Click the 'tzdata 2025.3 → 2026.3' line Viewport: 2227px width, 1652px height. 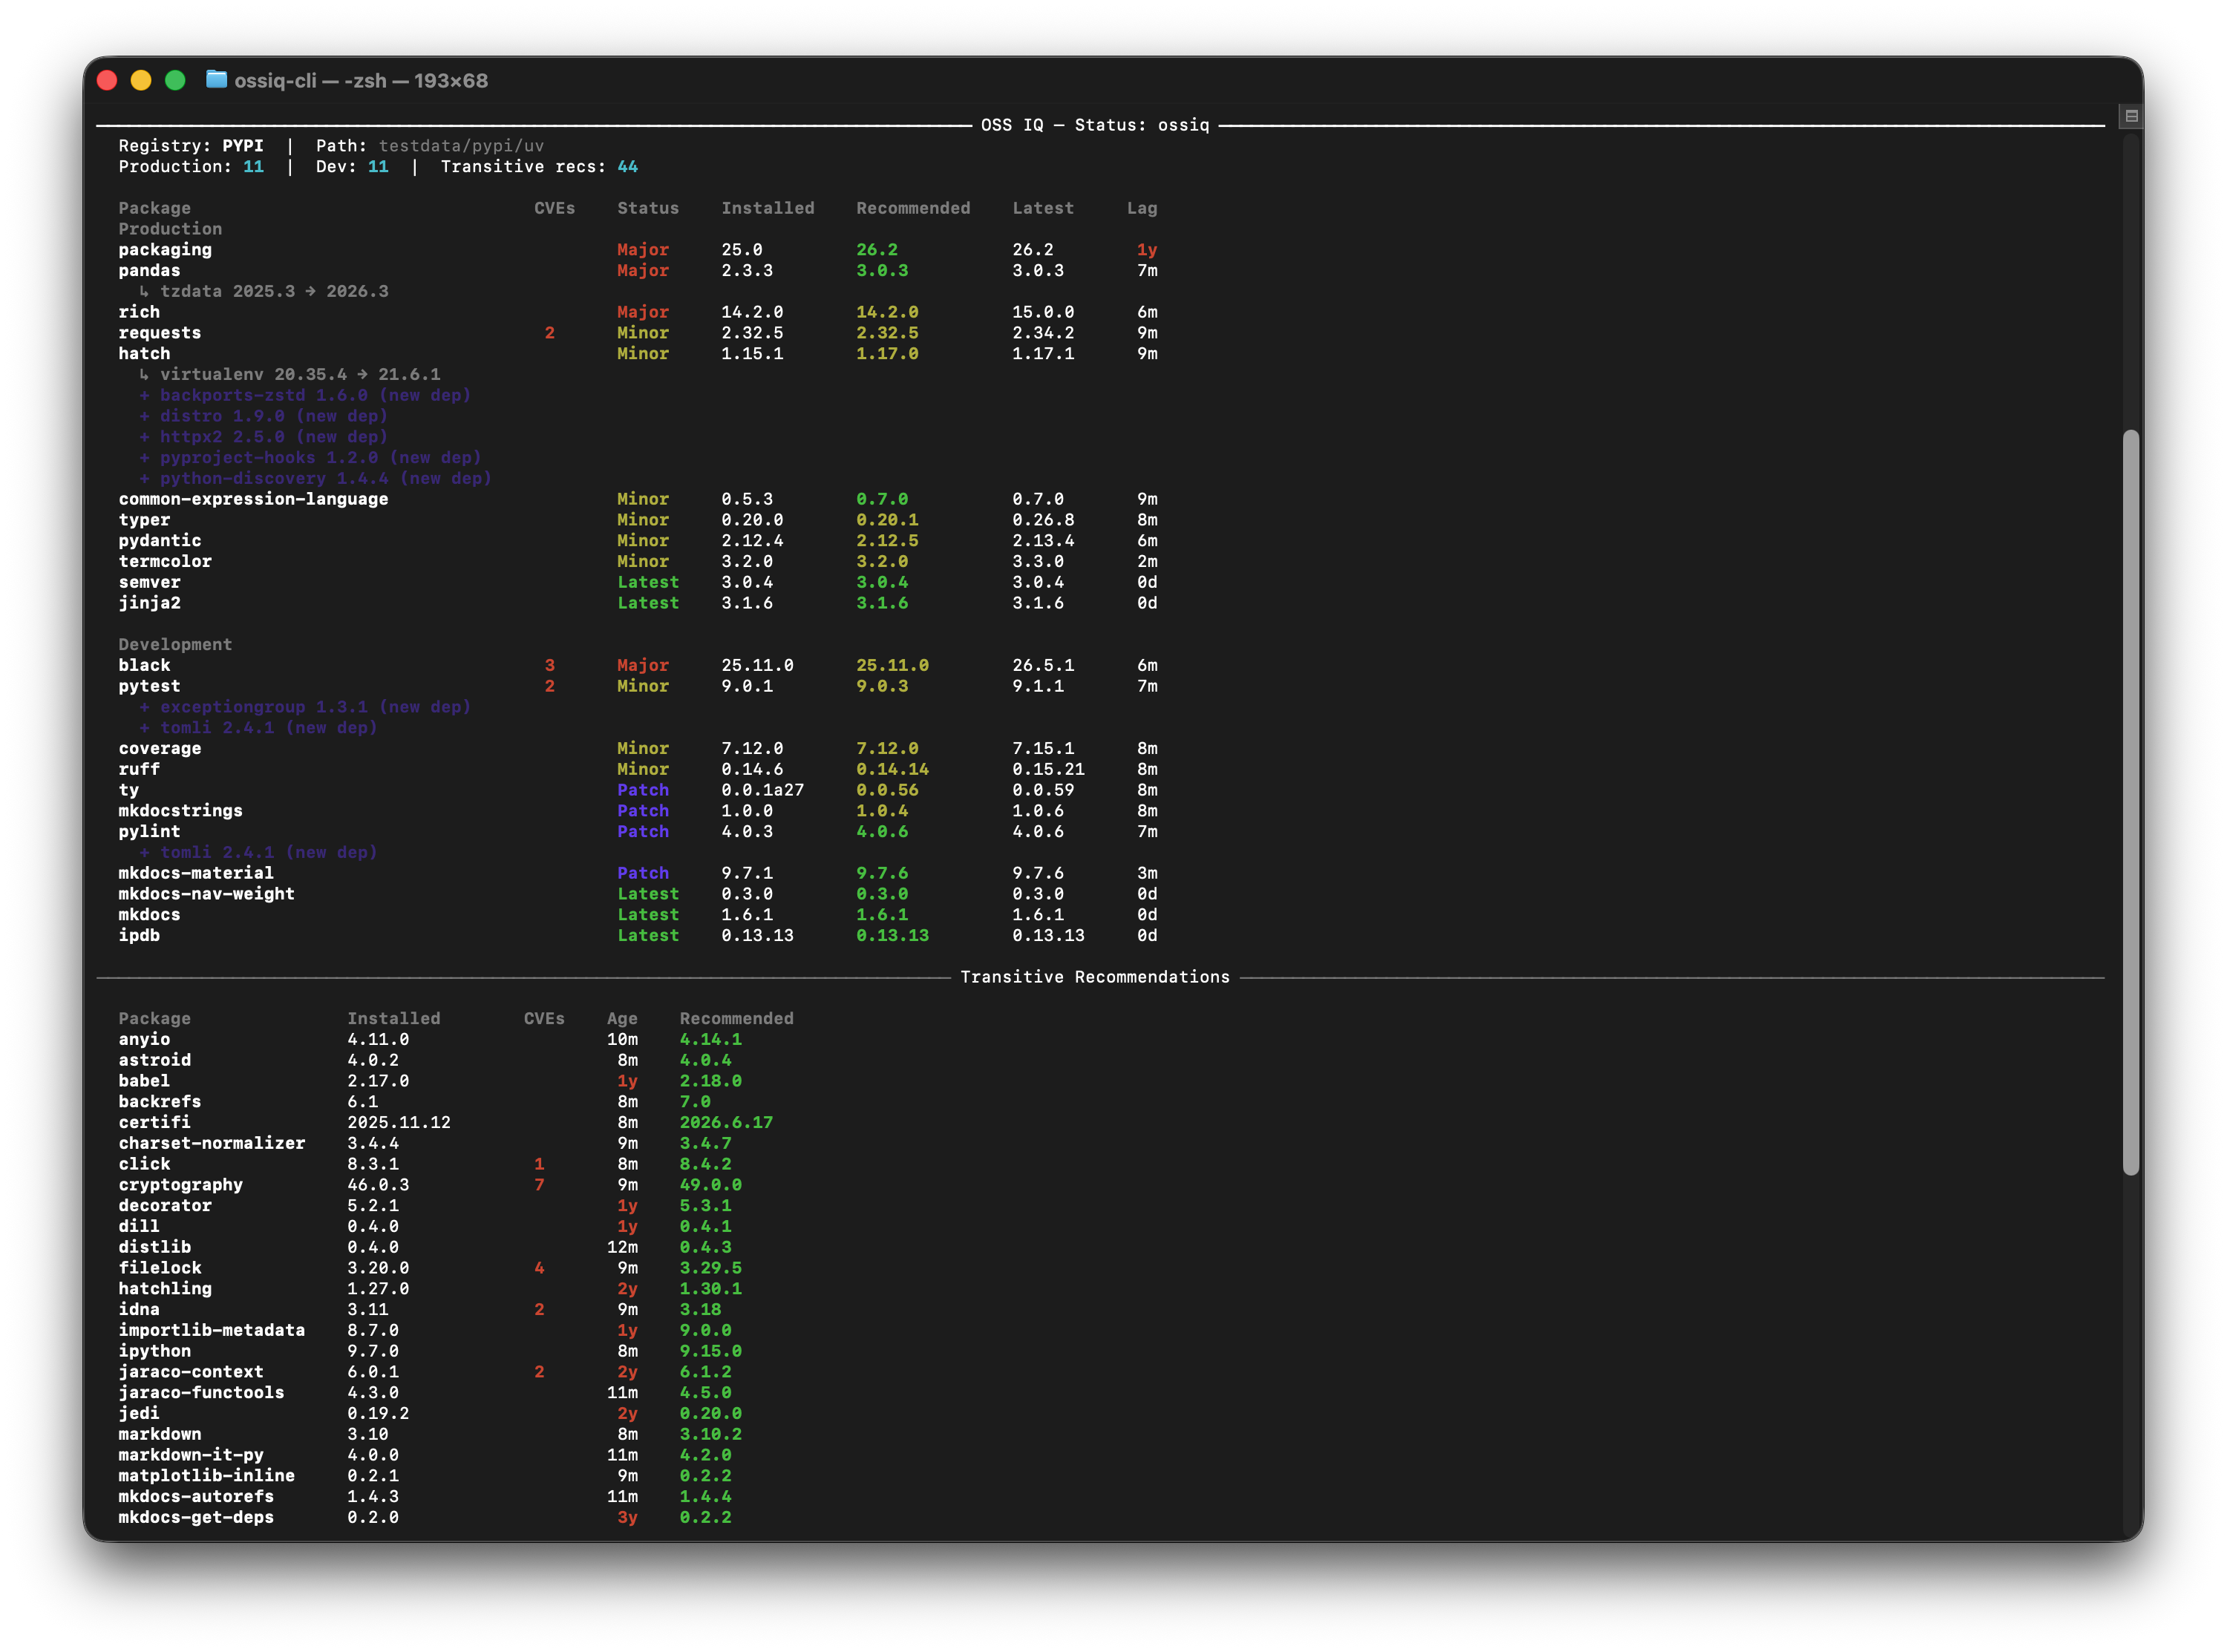tap(264, 292)
